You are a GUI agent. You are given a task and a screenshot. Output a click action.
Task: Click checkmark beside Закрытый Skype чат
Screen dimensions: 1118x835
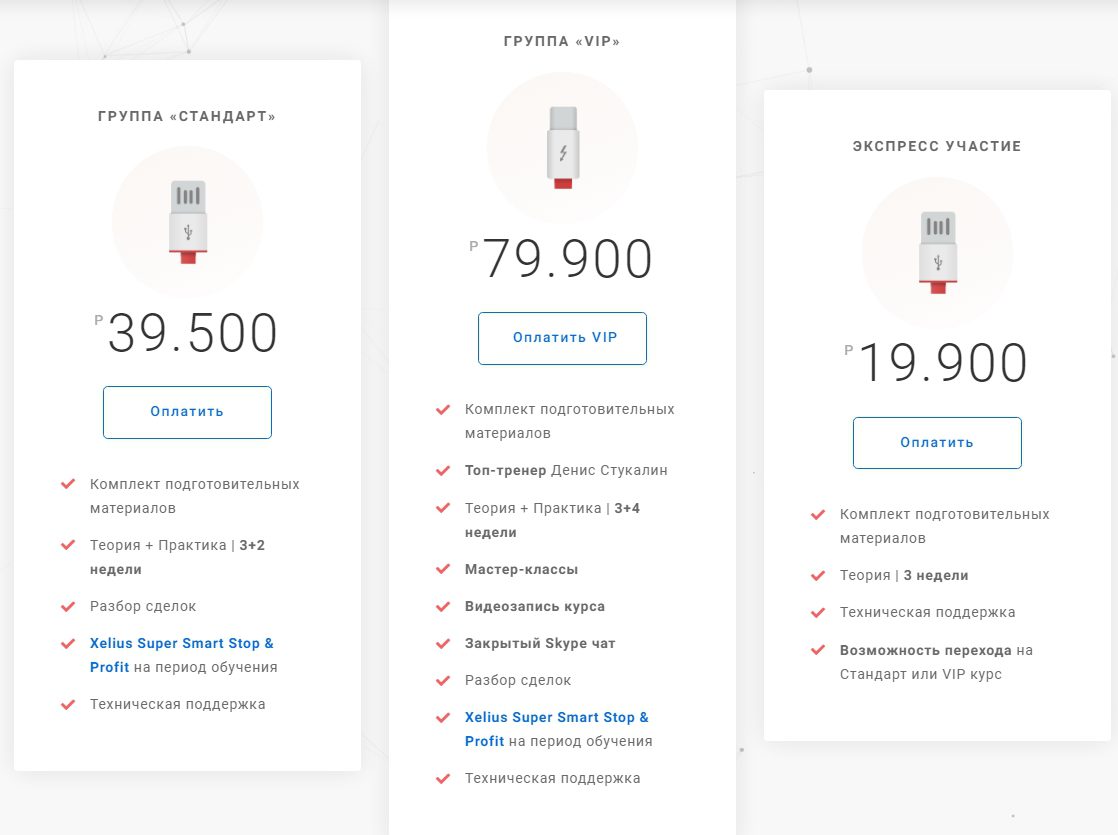click(x=443, y=643)
